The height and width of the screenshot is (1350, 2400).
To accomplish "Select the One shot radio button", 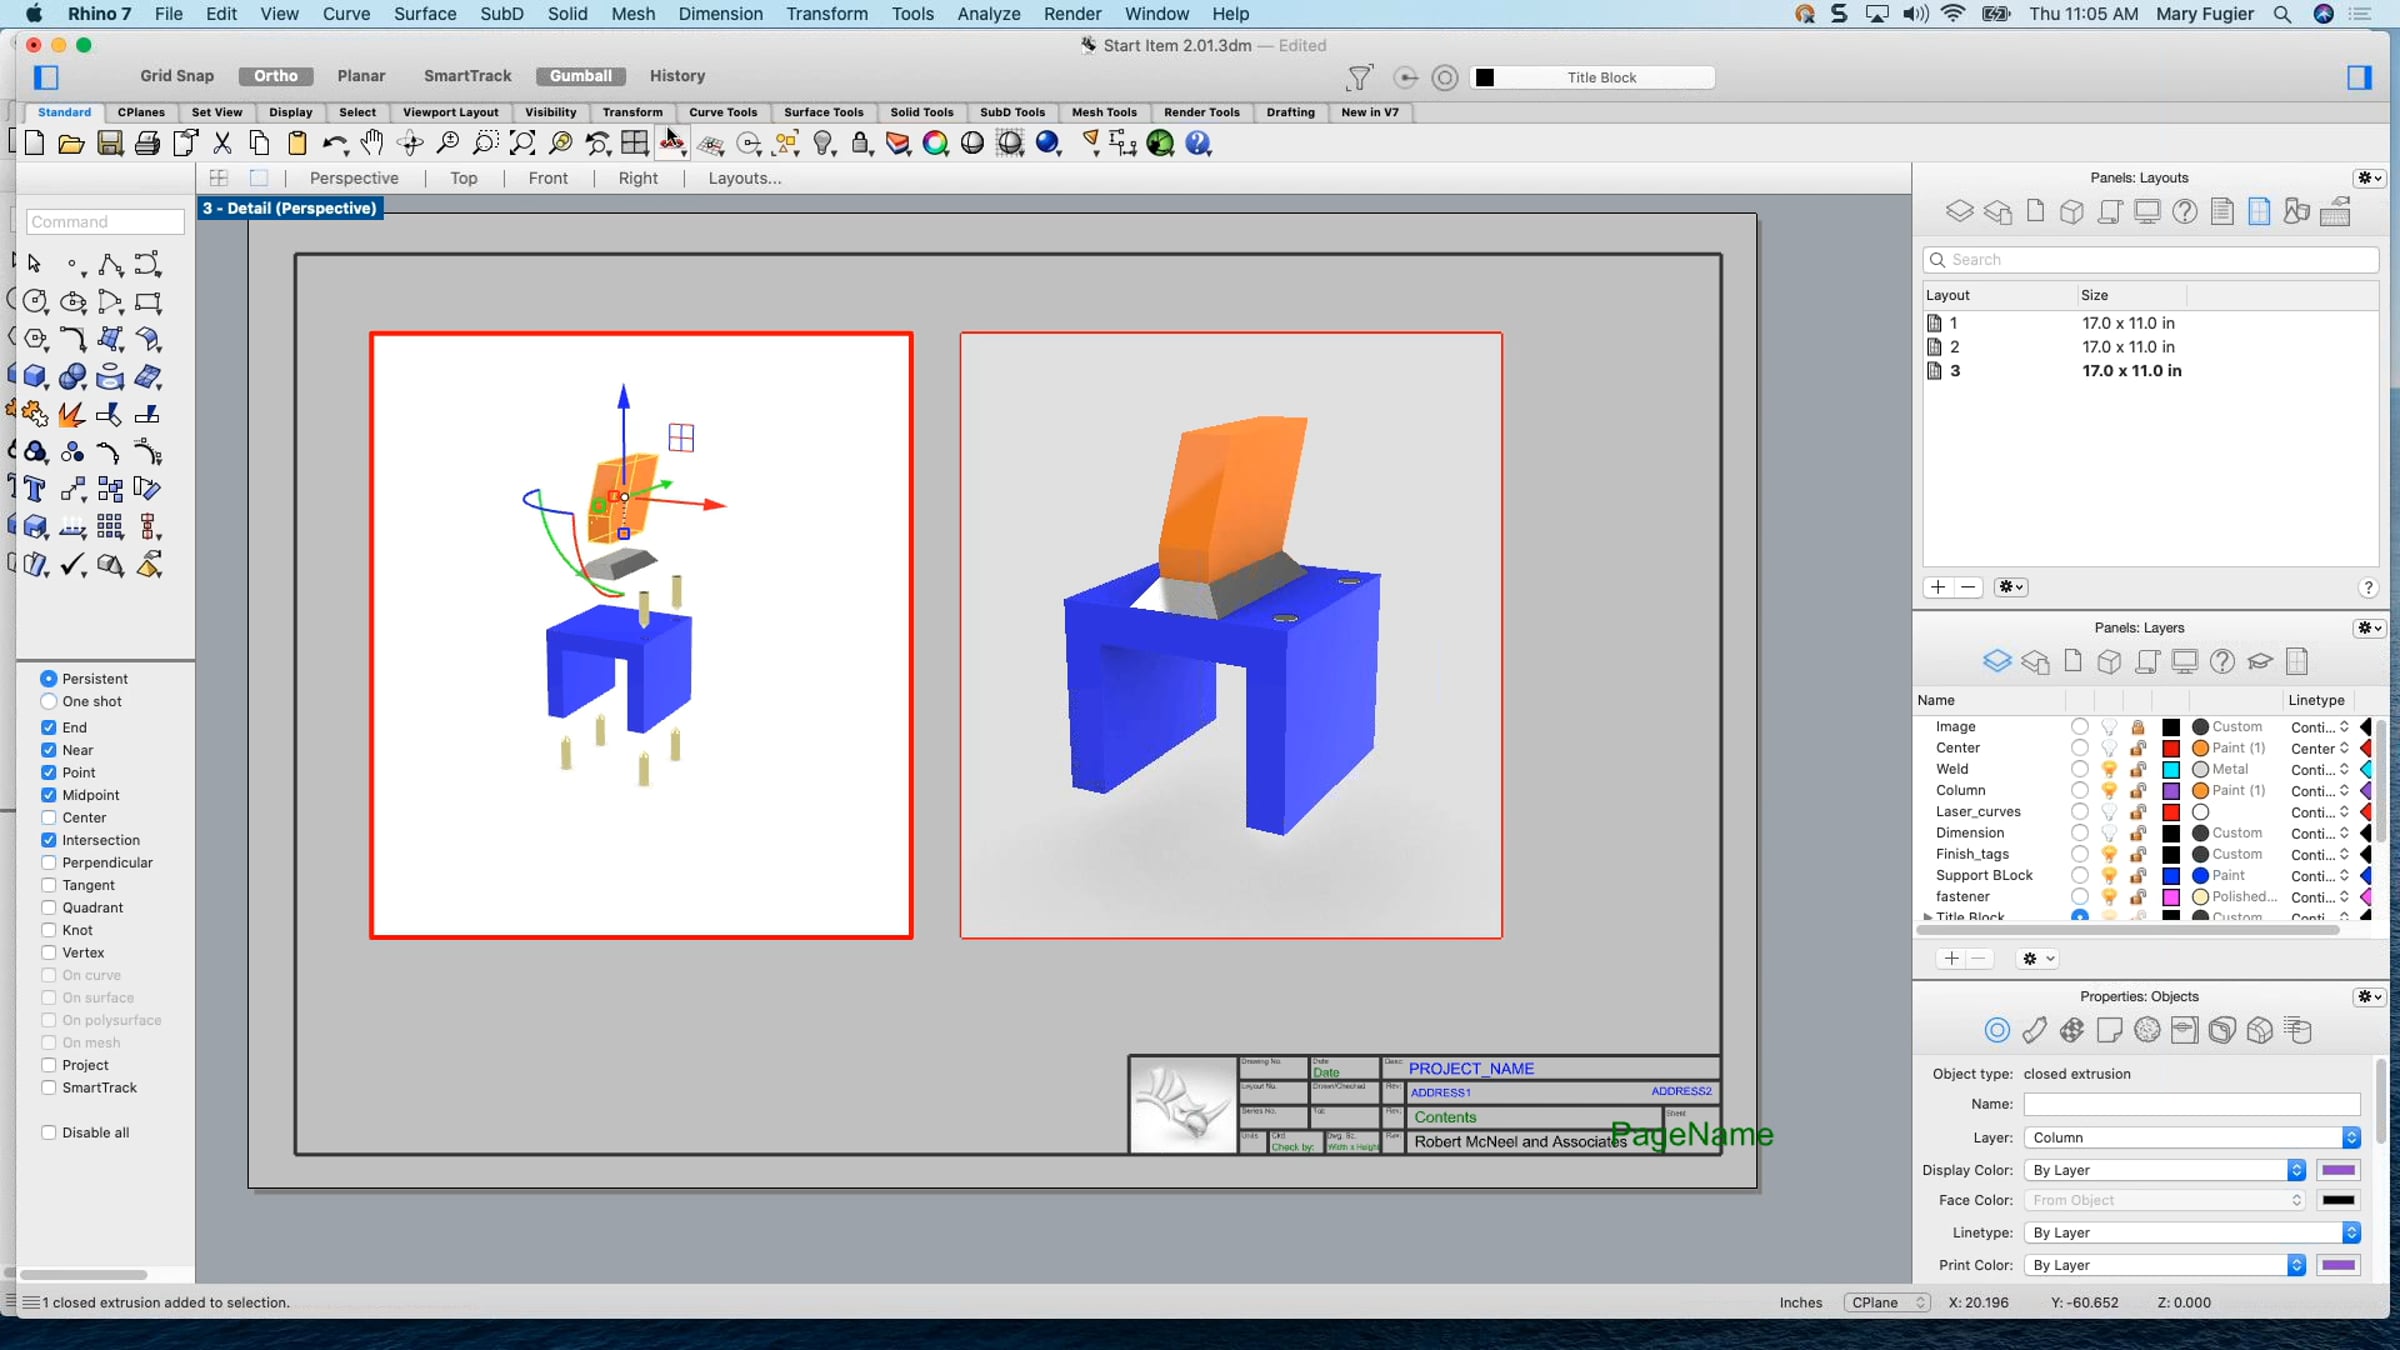I will click(48, 701).
